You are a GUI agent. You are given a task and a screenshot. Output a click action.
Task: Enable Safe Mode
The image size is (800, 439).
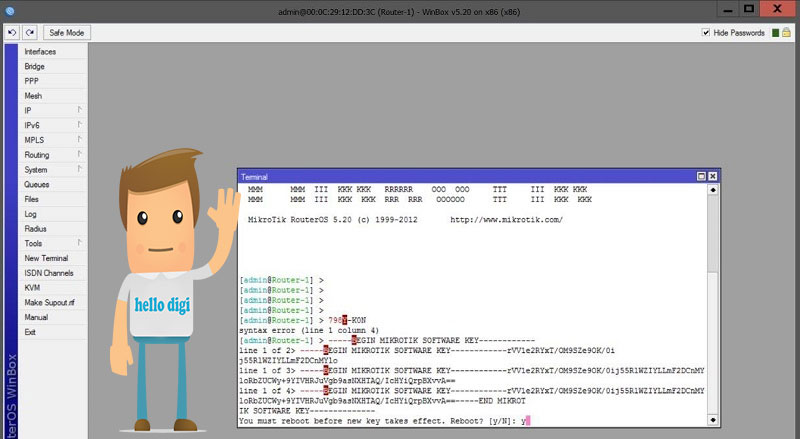tap(66, 33)
